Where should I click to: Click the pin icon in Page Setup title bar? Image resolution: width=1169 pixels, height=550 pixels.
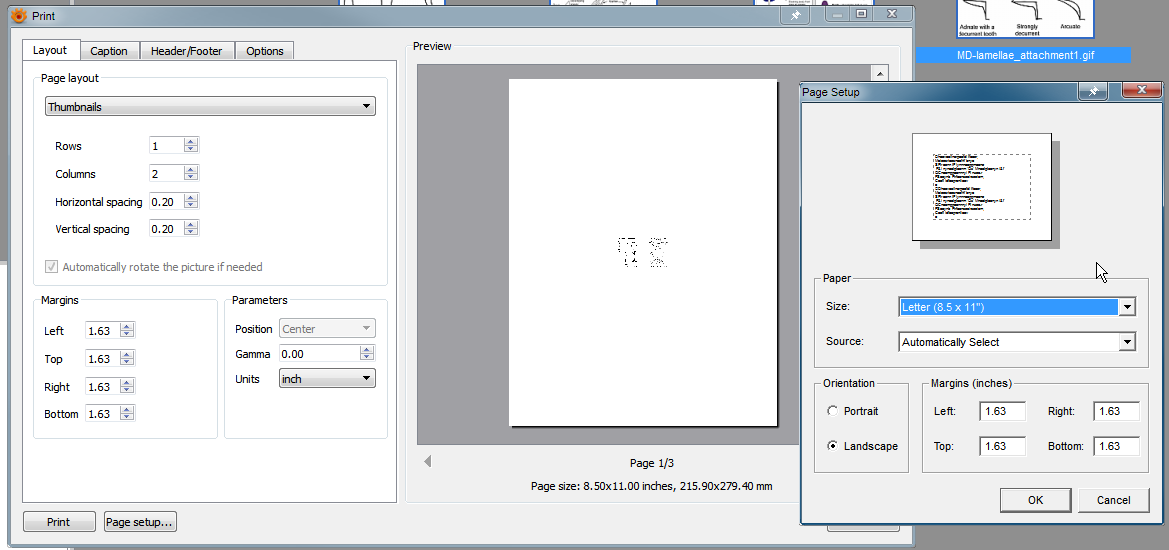click(x=1094, y=92)
